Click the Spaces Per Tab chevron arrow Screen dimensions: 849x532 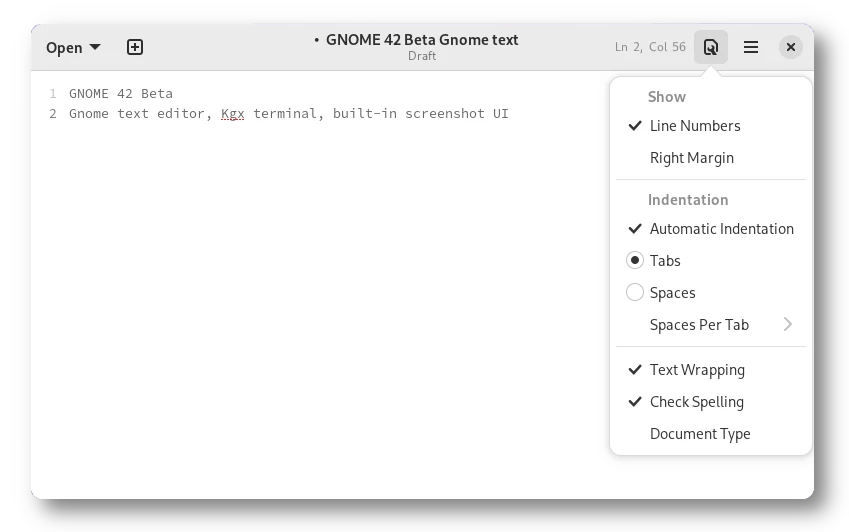(788, 325)
